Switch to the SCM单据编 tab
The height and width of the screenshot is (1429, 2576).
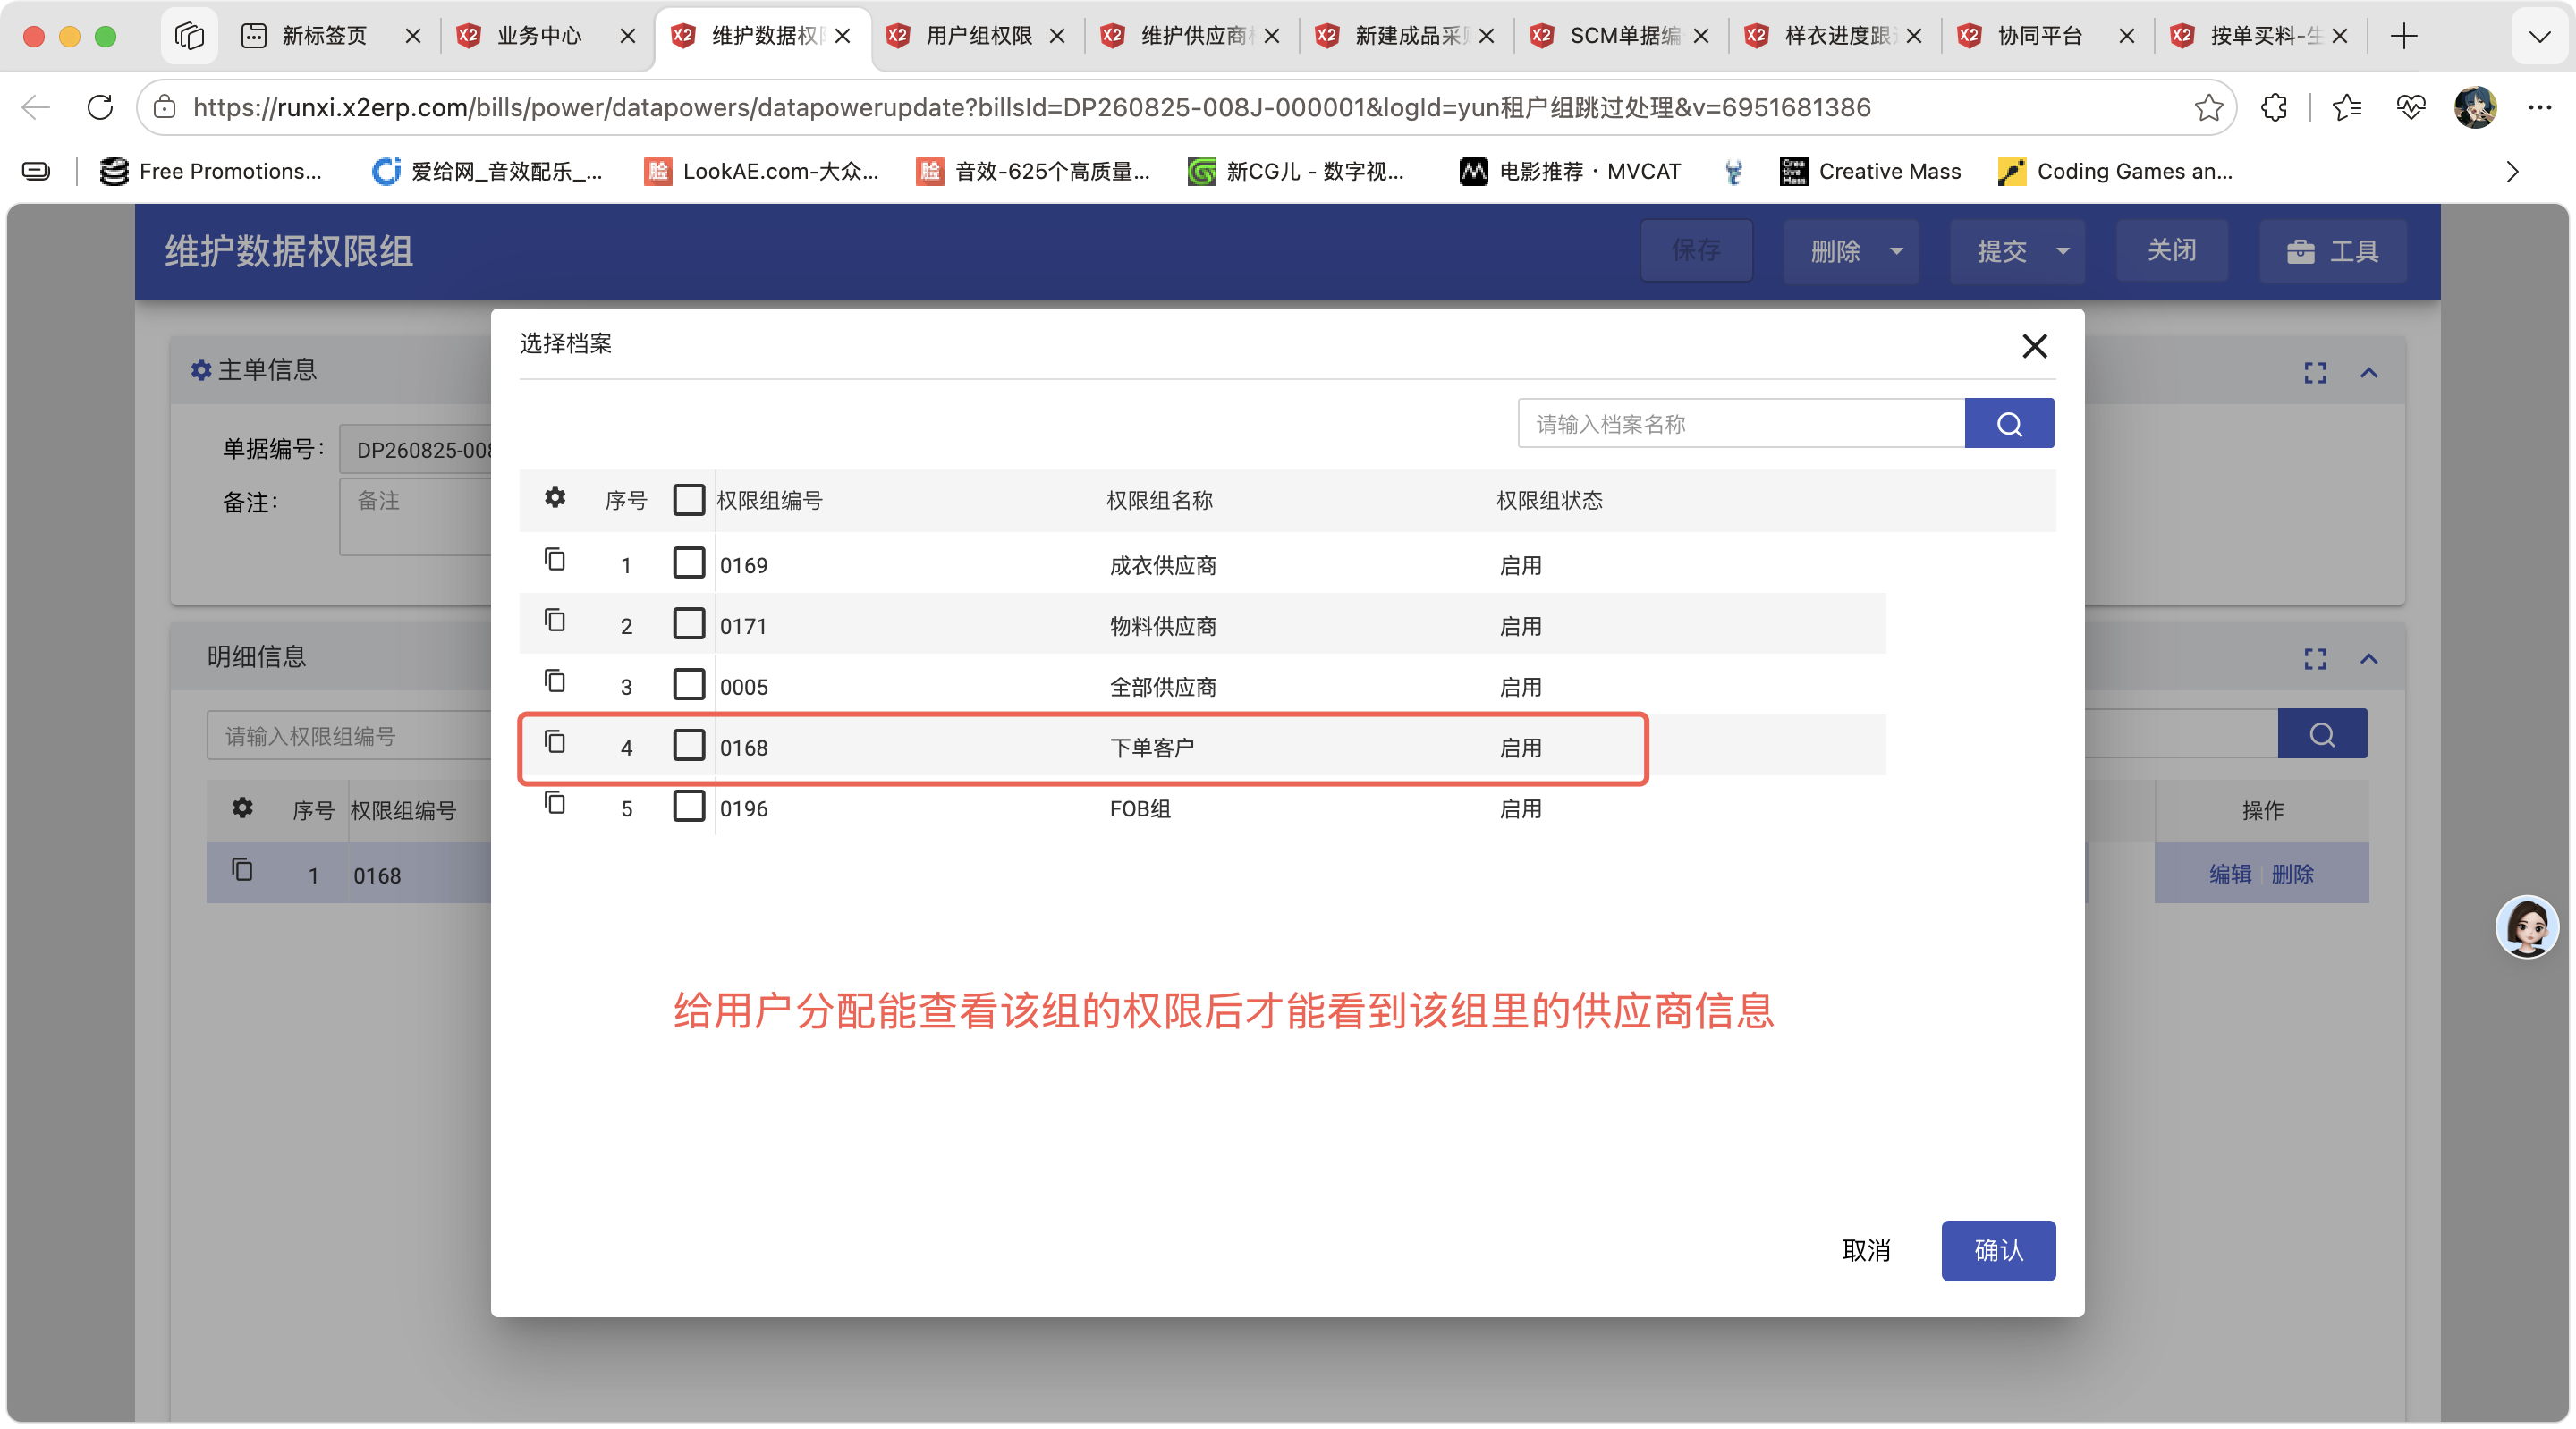(1624, 36)
